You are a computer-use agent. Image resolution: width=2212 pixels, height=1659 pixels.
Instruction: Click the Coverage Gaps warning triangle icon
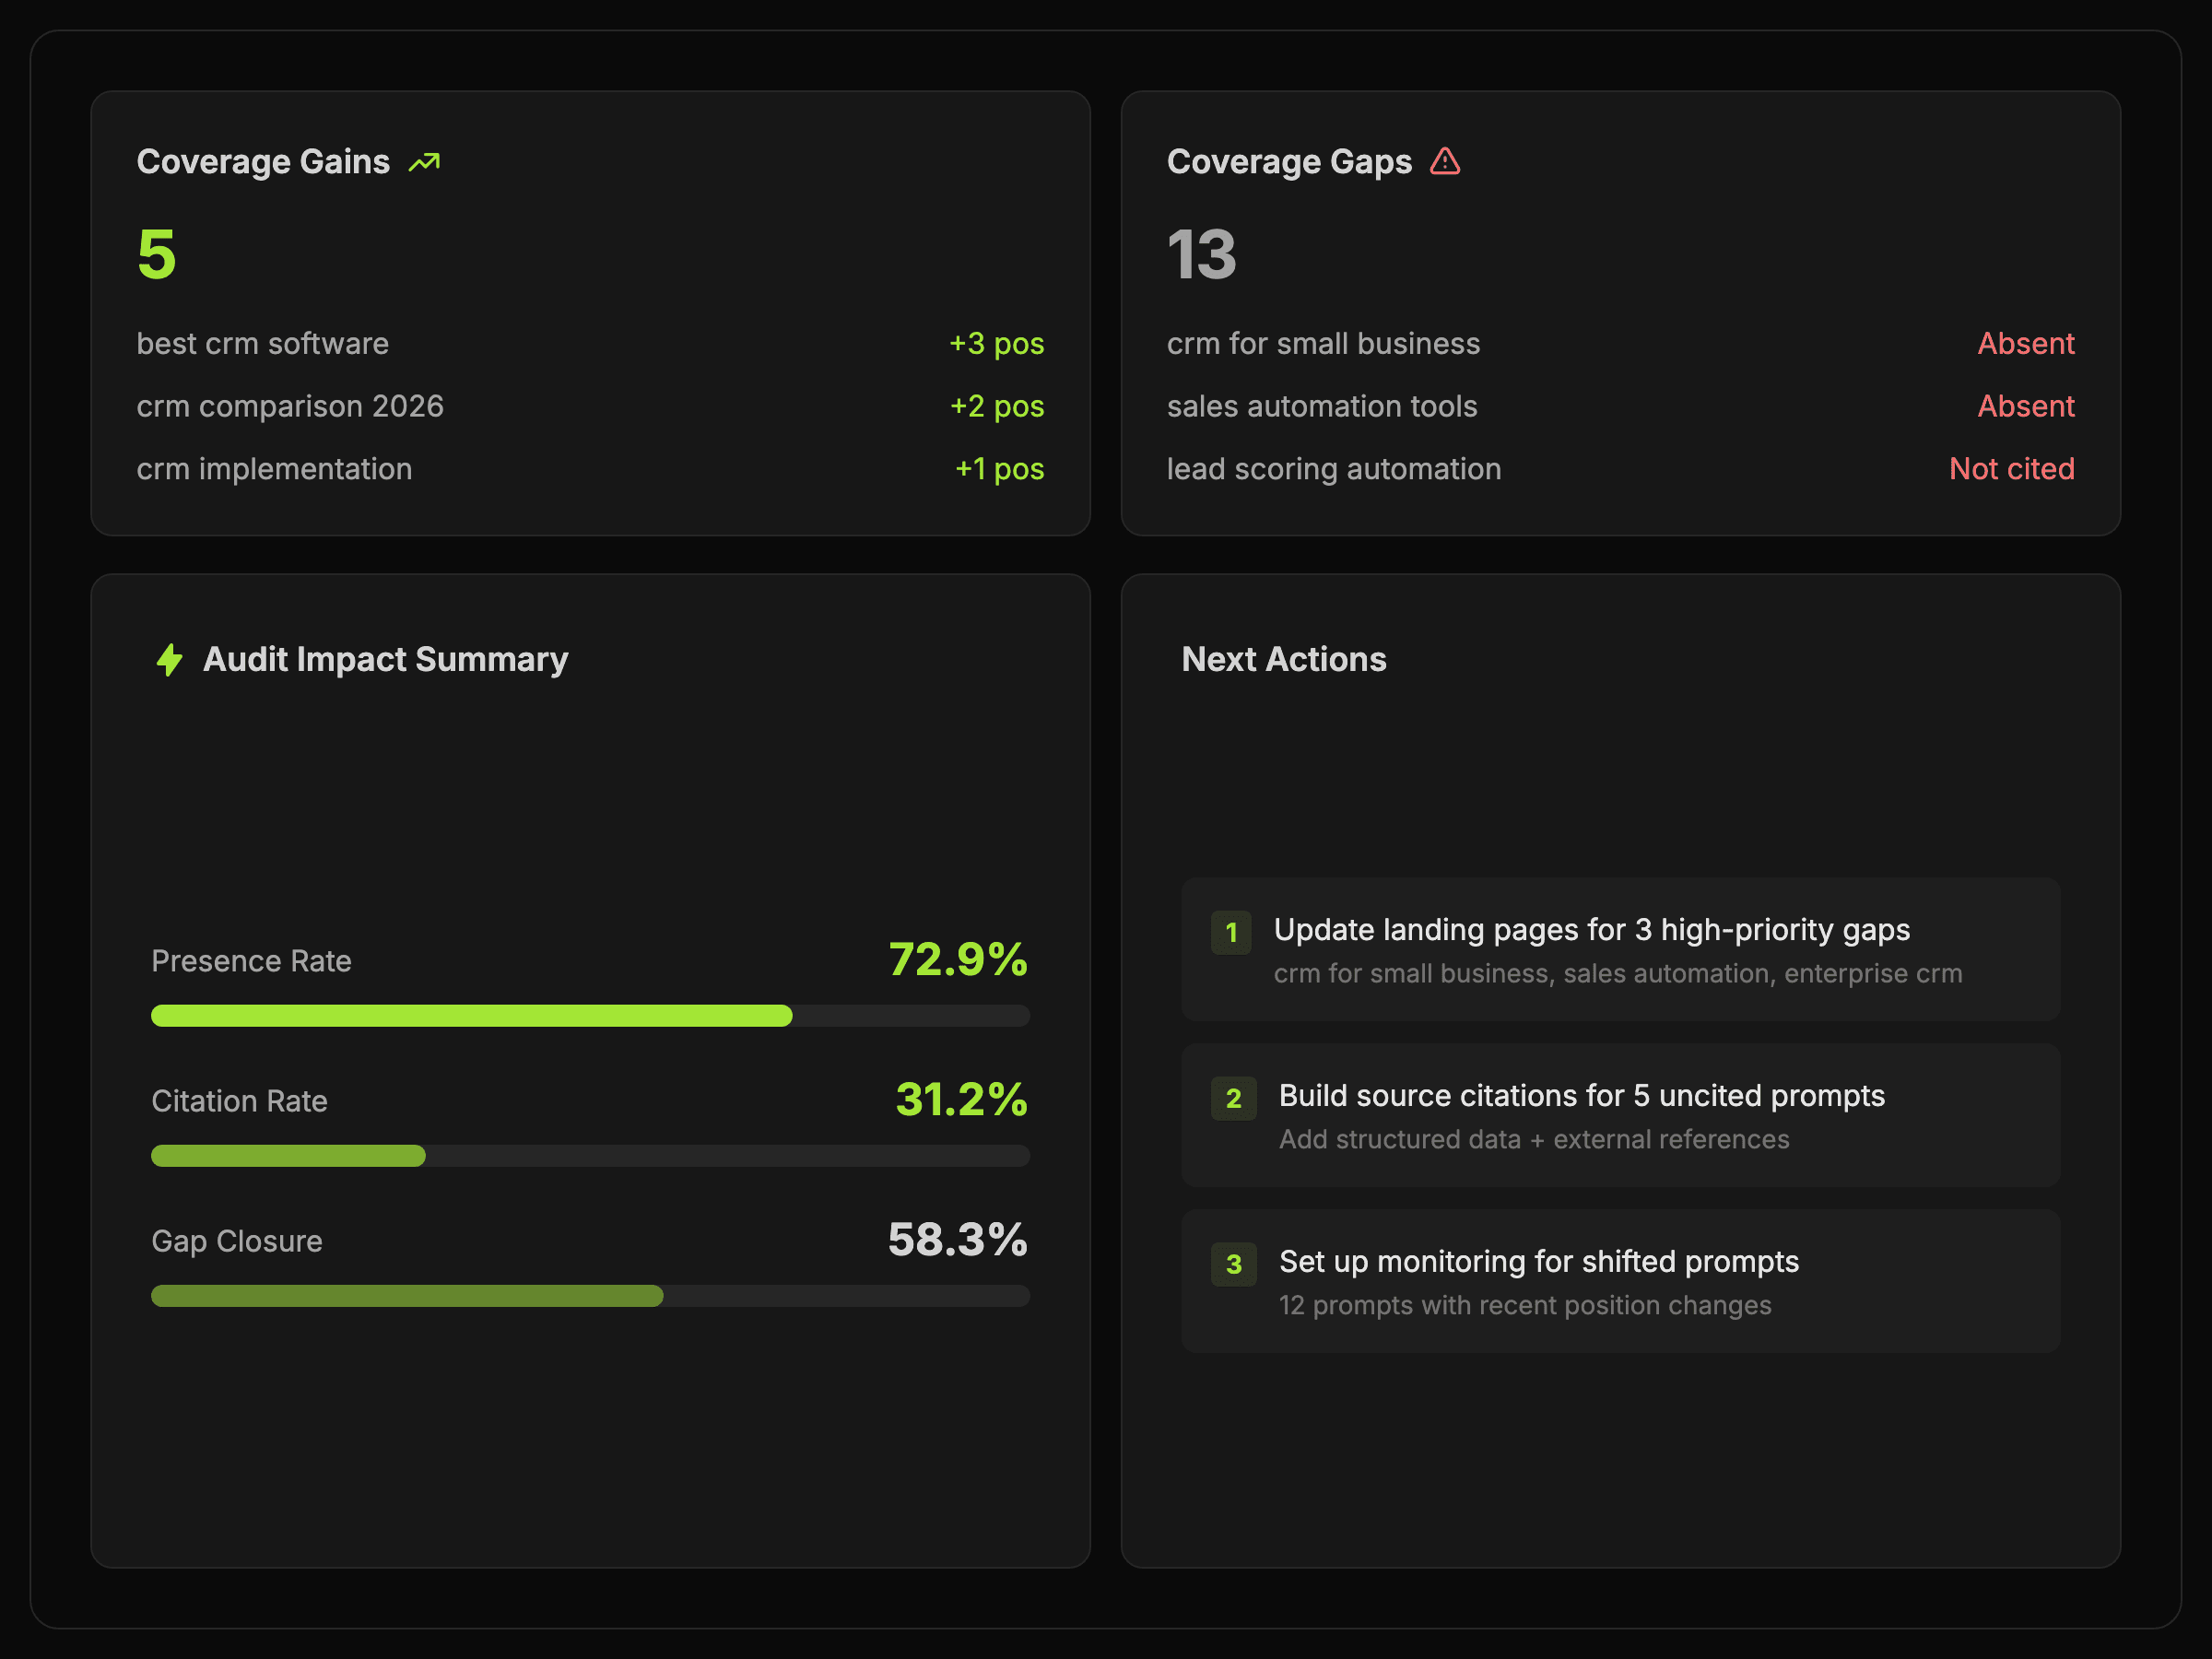pyautogui.click(x=1444, y=162)
